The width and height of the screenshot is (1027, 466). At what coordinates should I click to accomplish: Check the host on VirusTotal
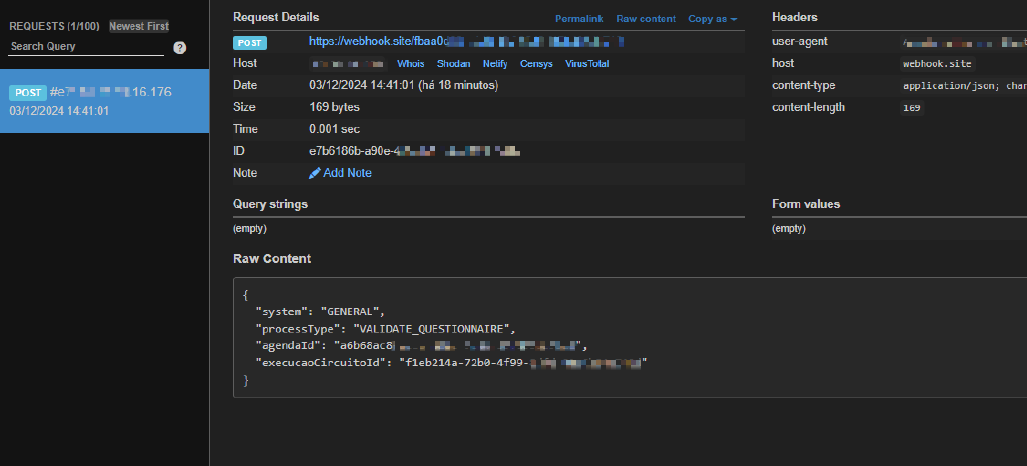[587, 64]
